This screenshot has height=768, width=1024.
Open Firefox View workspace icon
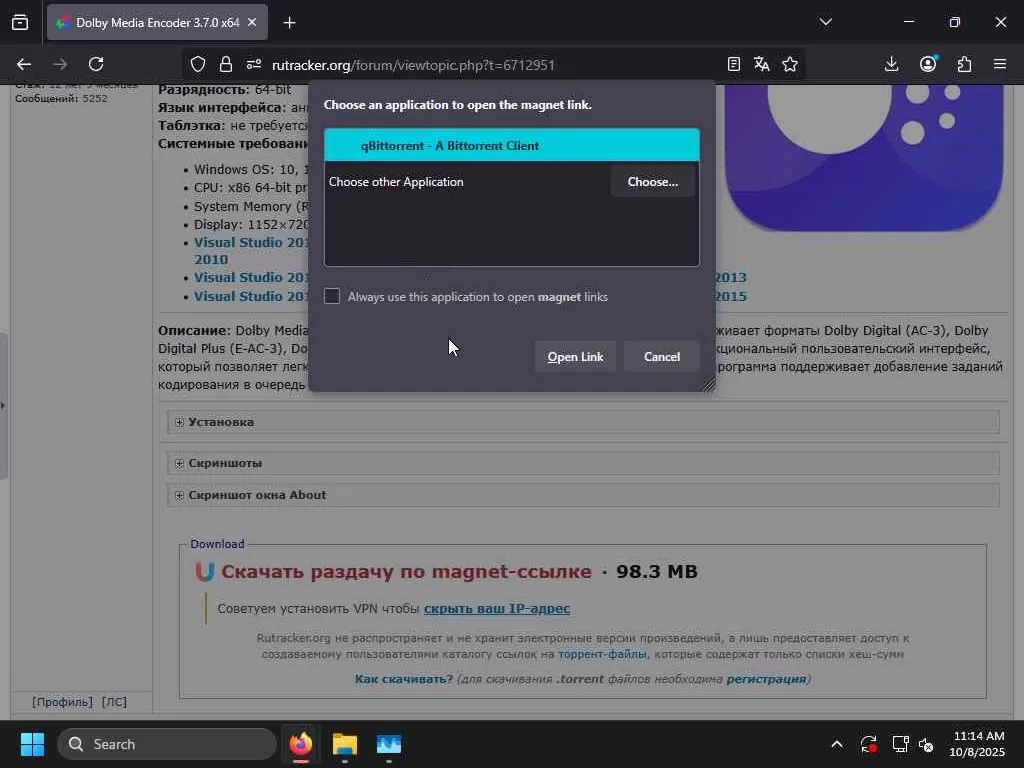(x=20, y=22)
